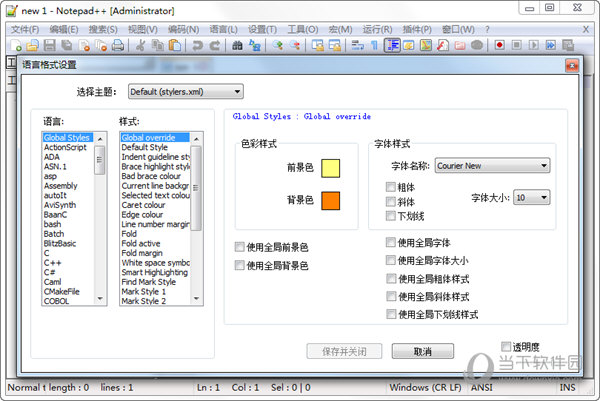Click the Close All toolbar icon
The image size is (600, 401).
tap(101, 46)
